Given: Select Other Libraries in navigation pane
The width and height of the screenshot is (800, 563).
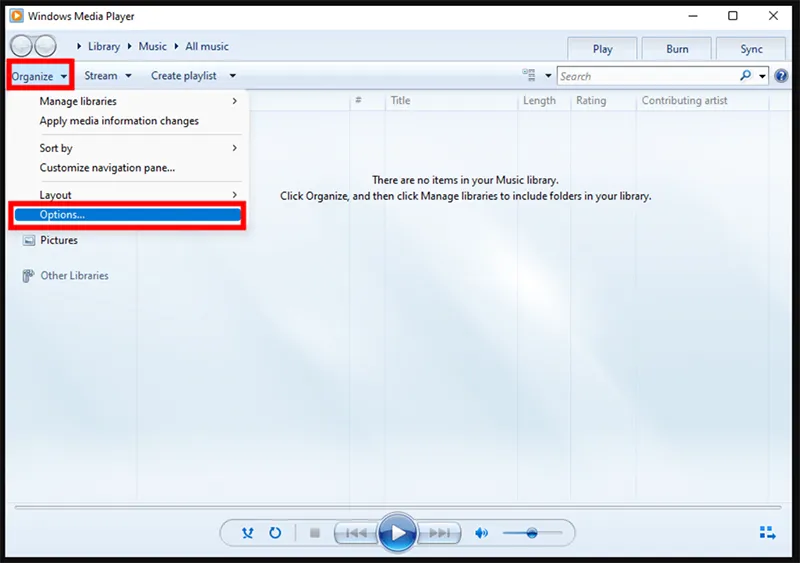Looking at the screenshot, I should click(74, 276).
